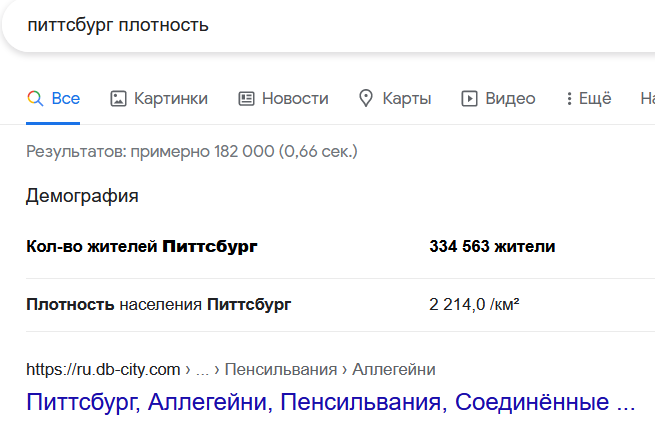Click the search magnifier icon beside Все
Screen dimensions: 655x425
(x=35, y=99)
